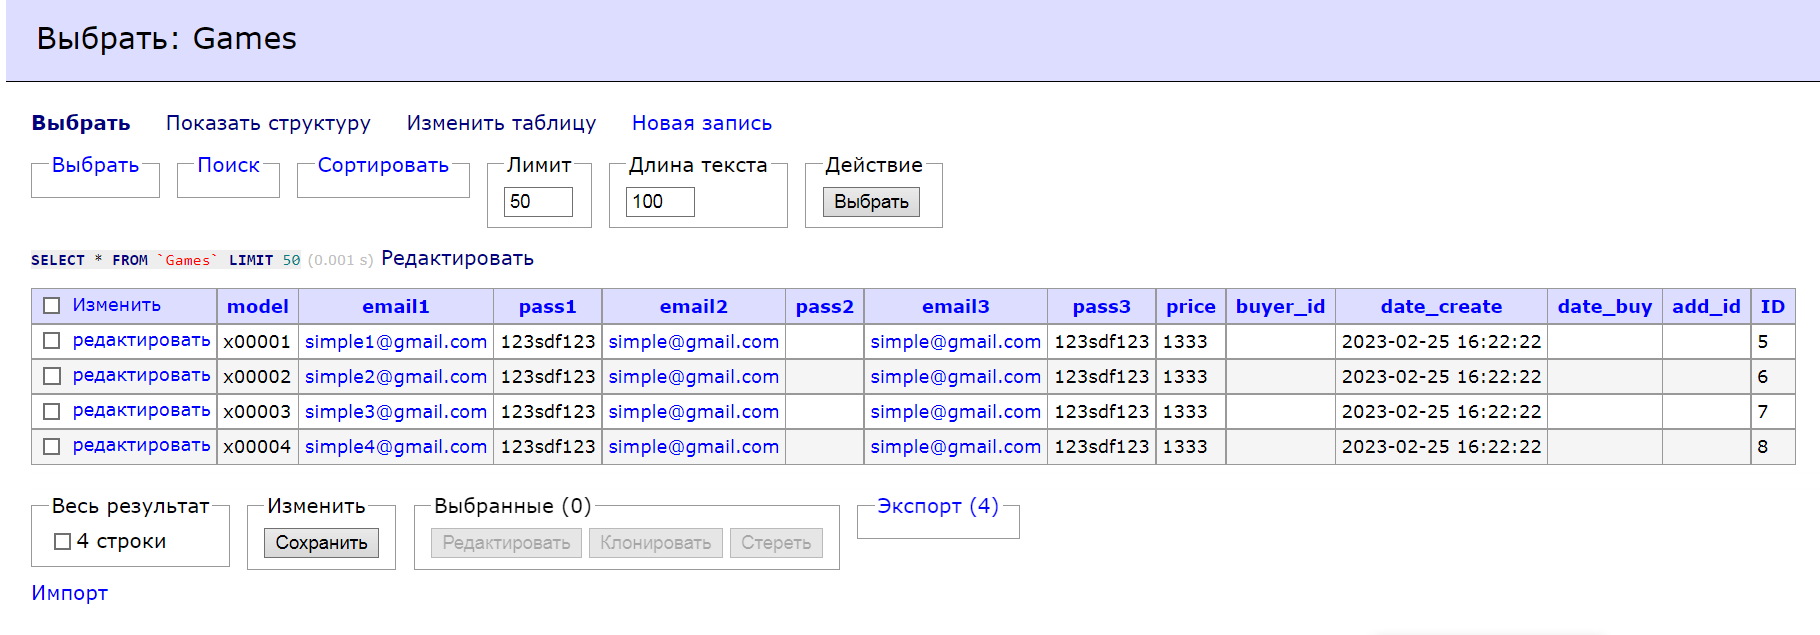Click email 'simple2@gmail.com'

[396, 376]
